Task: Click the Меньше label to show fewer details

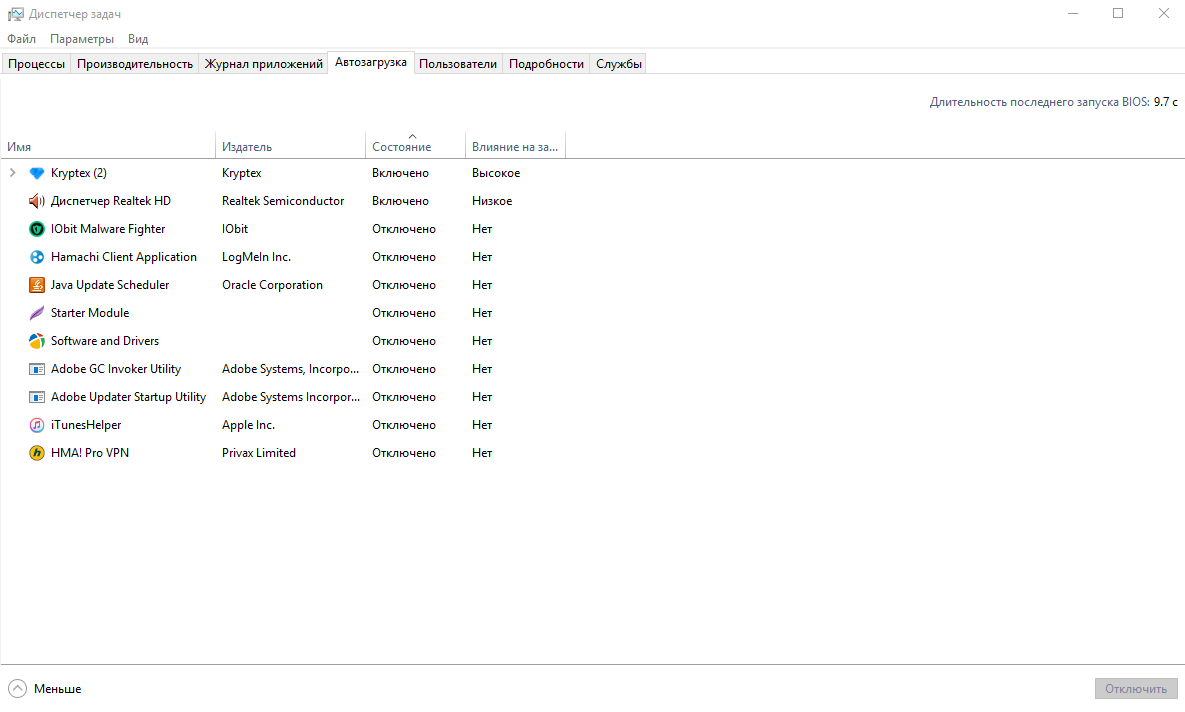Action: [57, 689]
